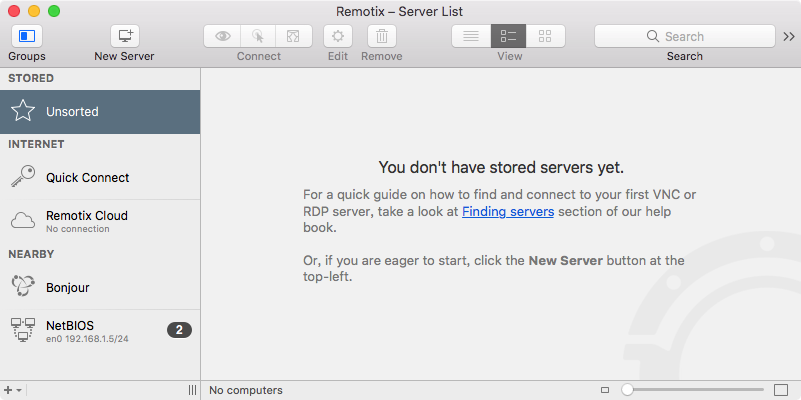Click the Control (cursor) connect icon
The height and width of the screenshot is (400, 801).
258,36
